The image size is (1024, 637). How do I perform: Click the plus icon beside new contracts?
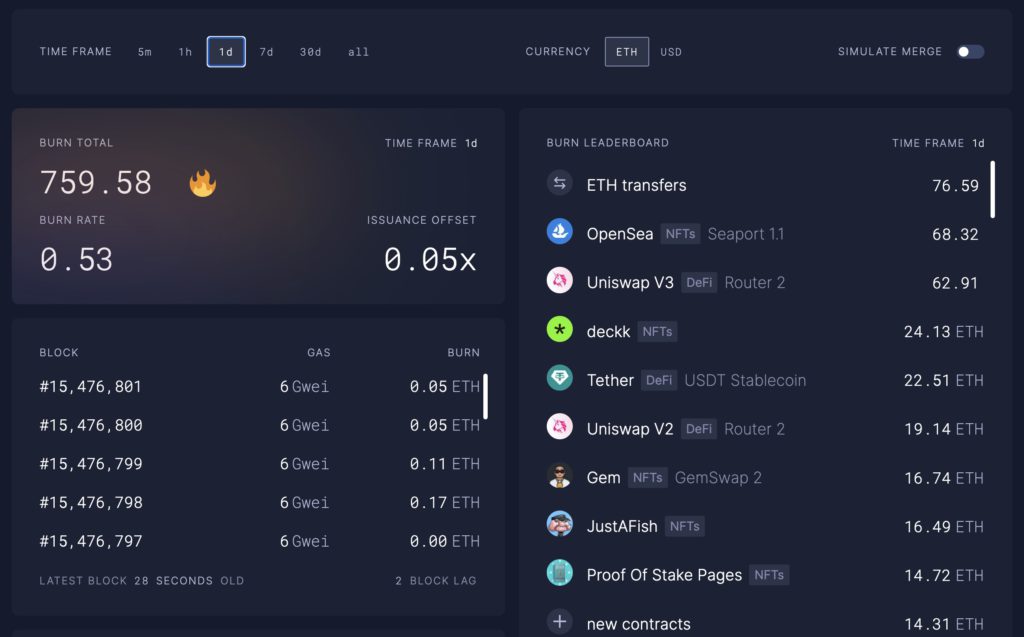coord(560,622)
